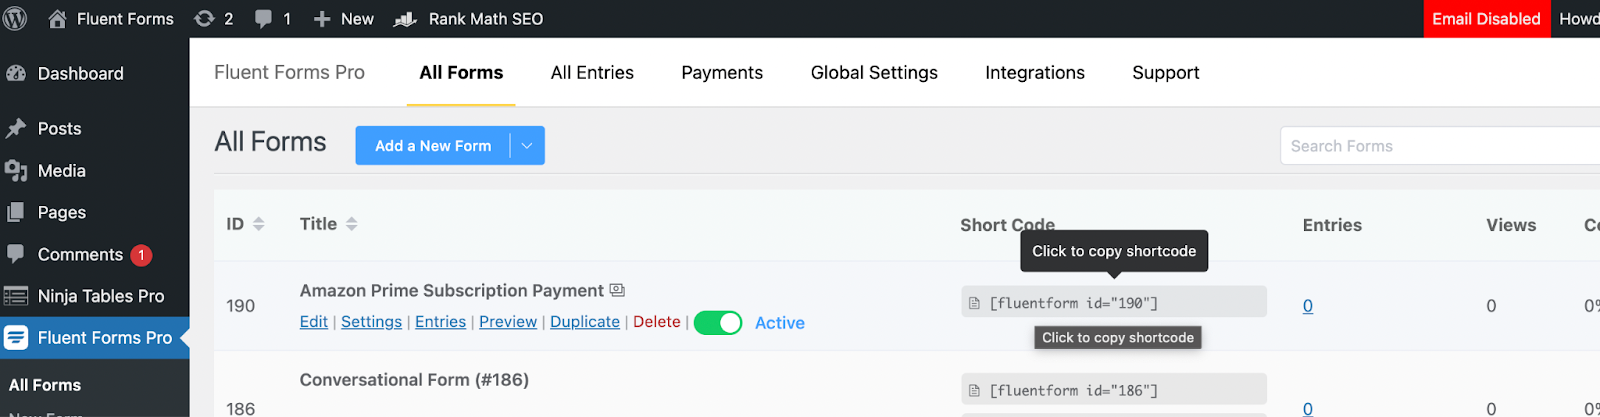Click Duplicate link for Amazon Prime form
Viewport: 1600px width, 417px height.
pos(585,322)
